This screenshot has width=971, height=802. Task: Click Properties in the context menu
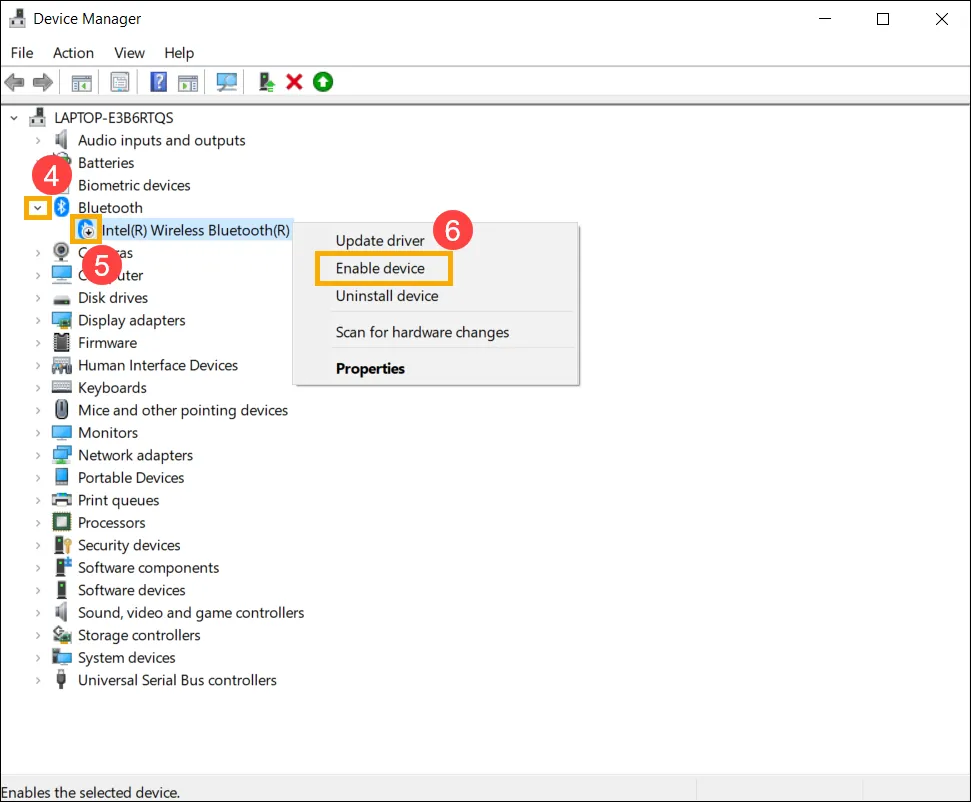pyautogui.click(x=370, y=368)
